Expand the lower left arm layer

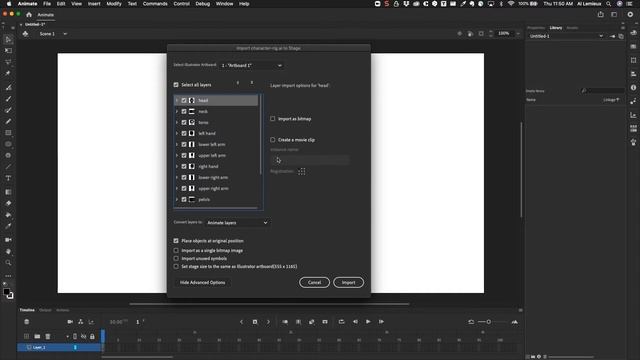point(177,144)
